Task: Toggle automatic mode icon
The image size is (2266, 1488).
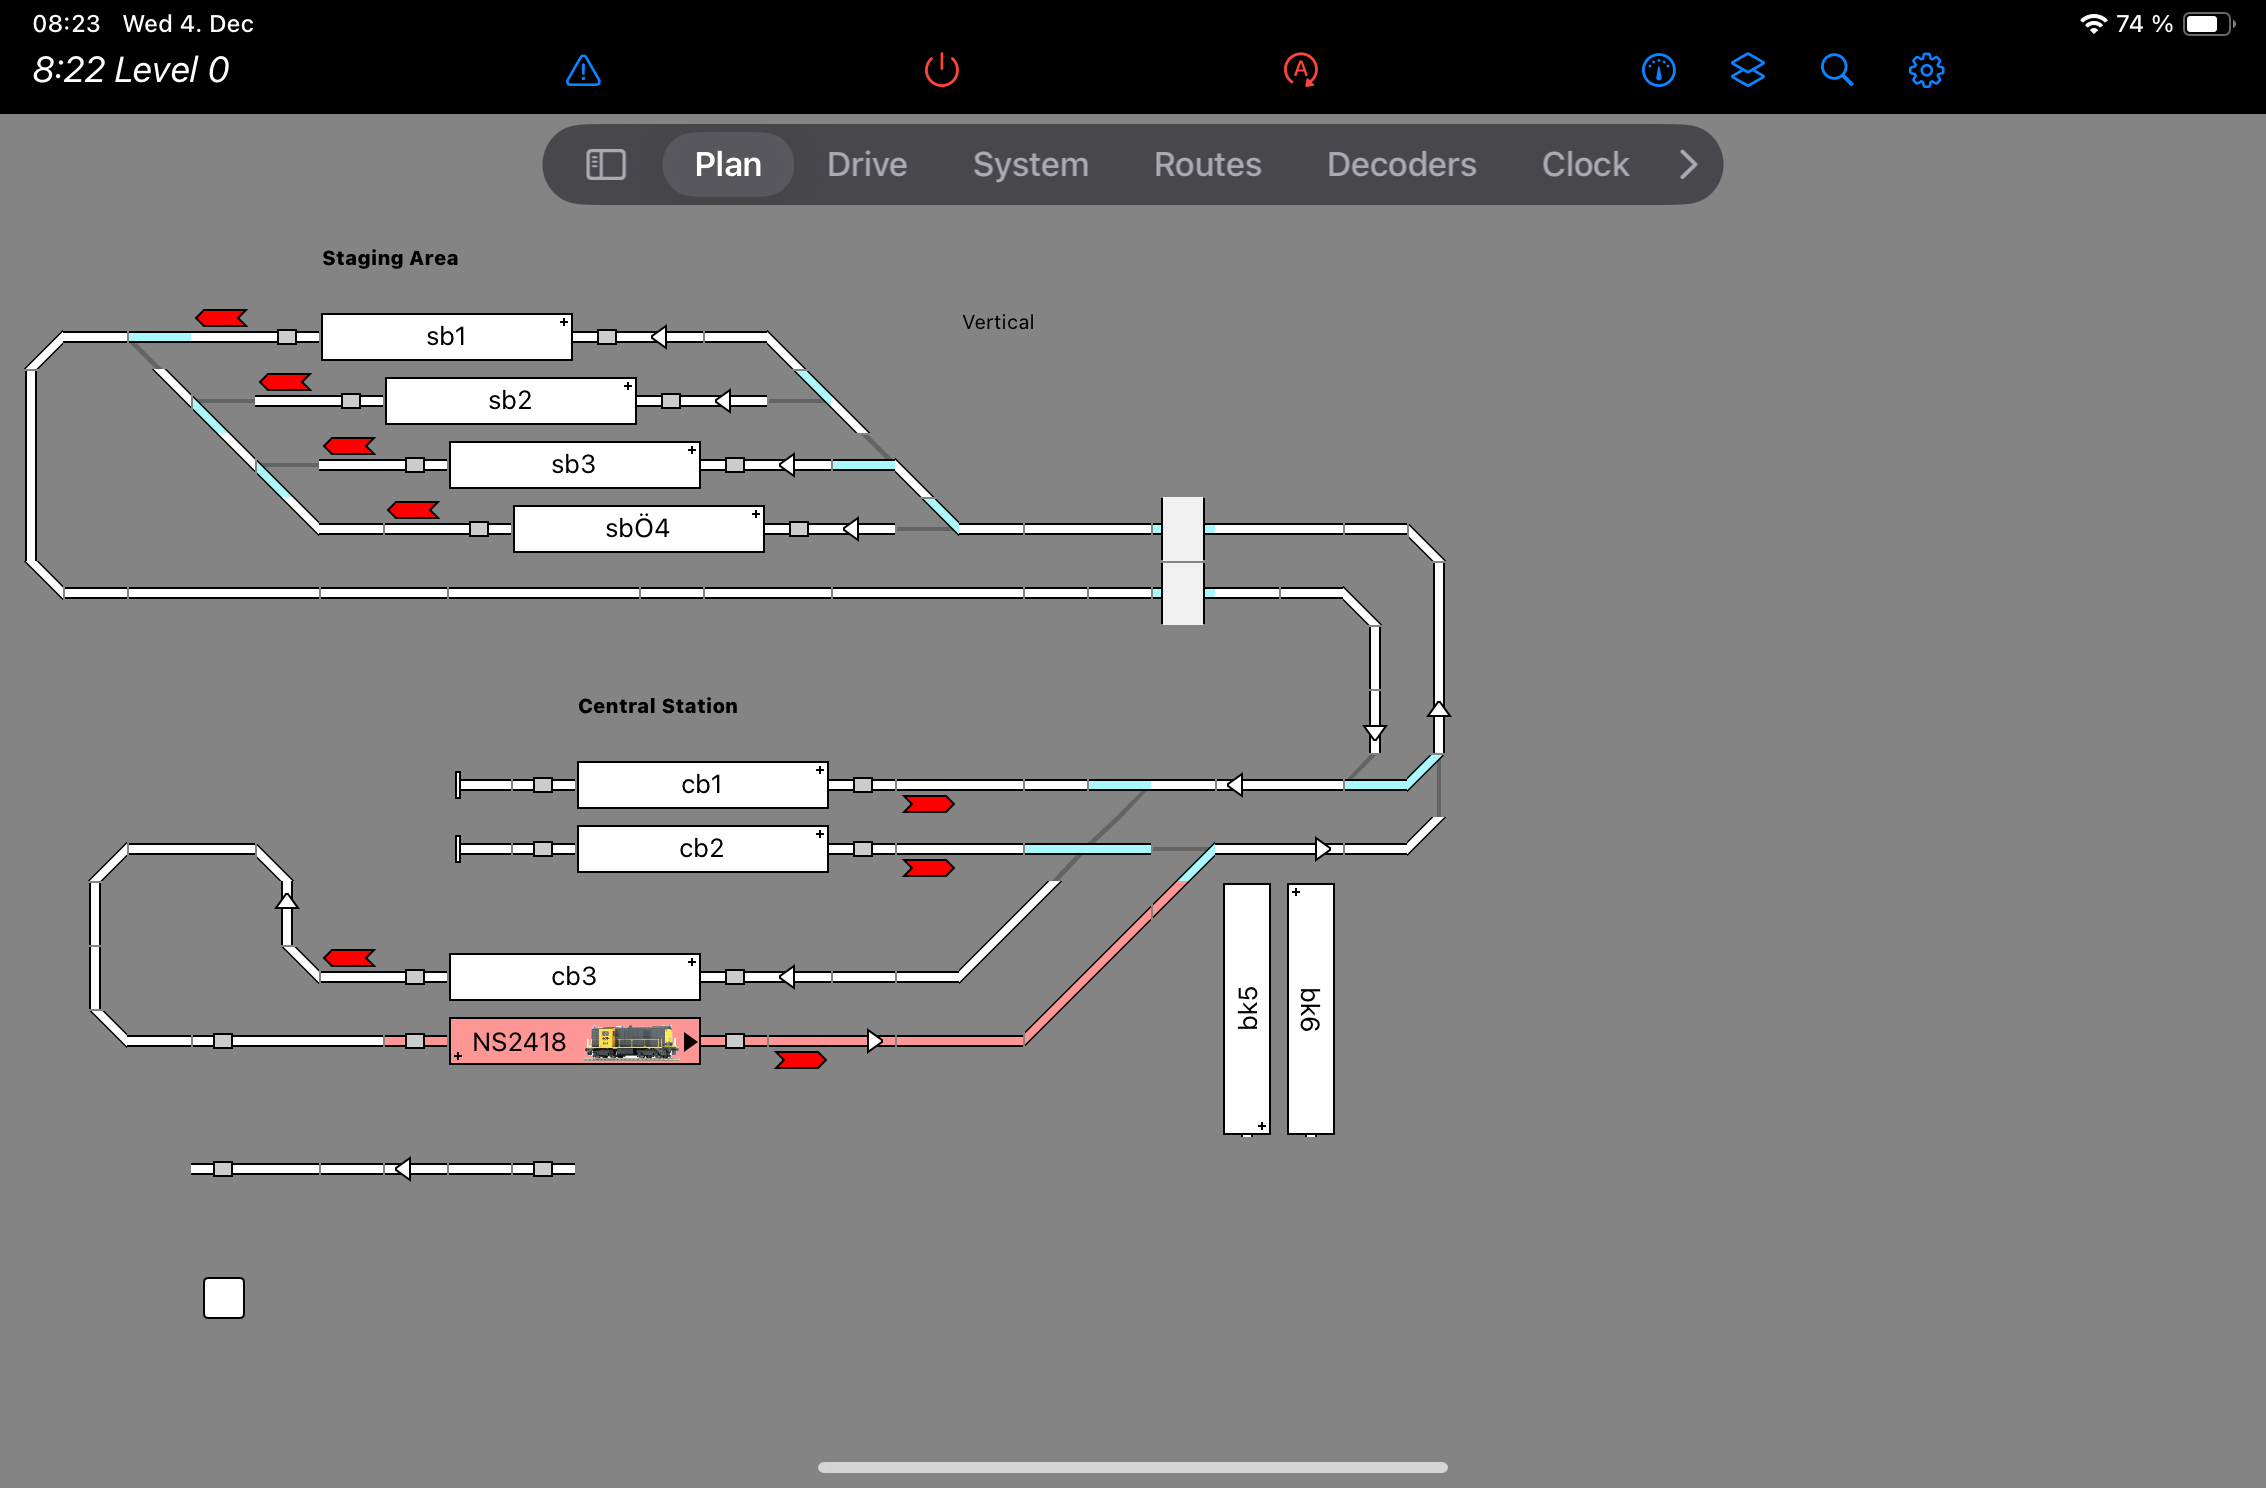Action: pyautogui.click(x=1300, y=71)
